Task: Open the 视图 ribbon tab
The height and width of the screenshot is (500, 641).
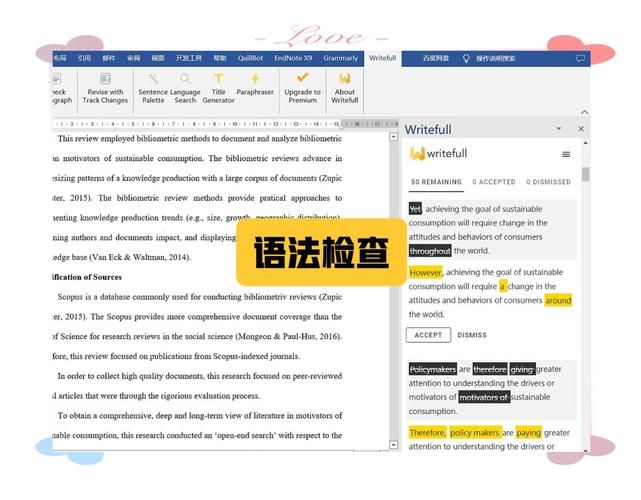Action: [158, 58]
